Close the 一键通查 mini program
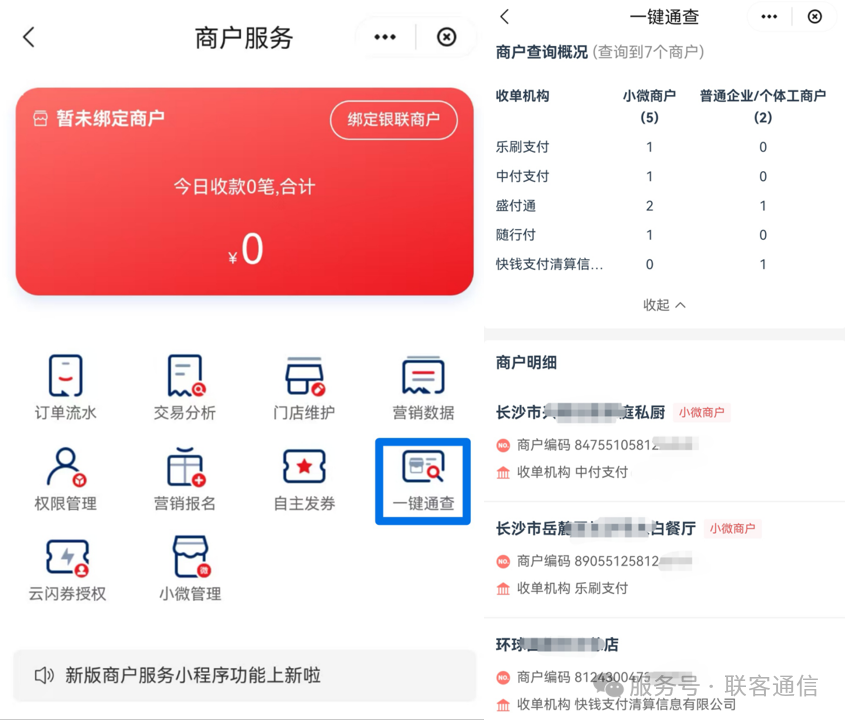Screen dimensions: 846x720 (815, 17)
